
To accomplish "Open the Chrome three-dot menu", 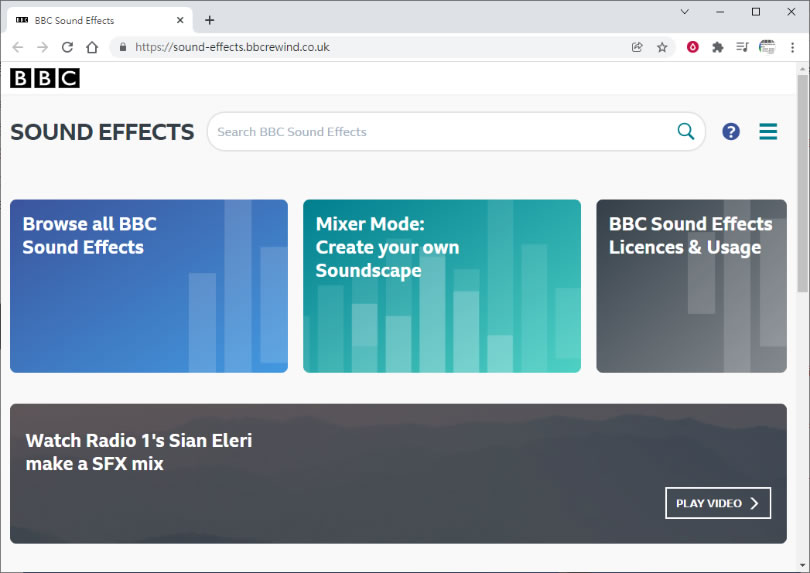I will pos(792,47).
